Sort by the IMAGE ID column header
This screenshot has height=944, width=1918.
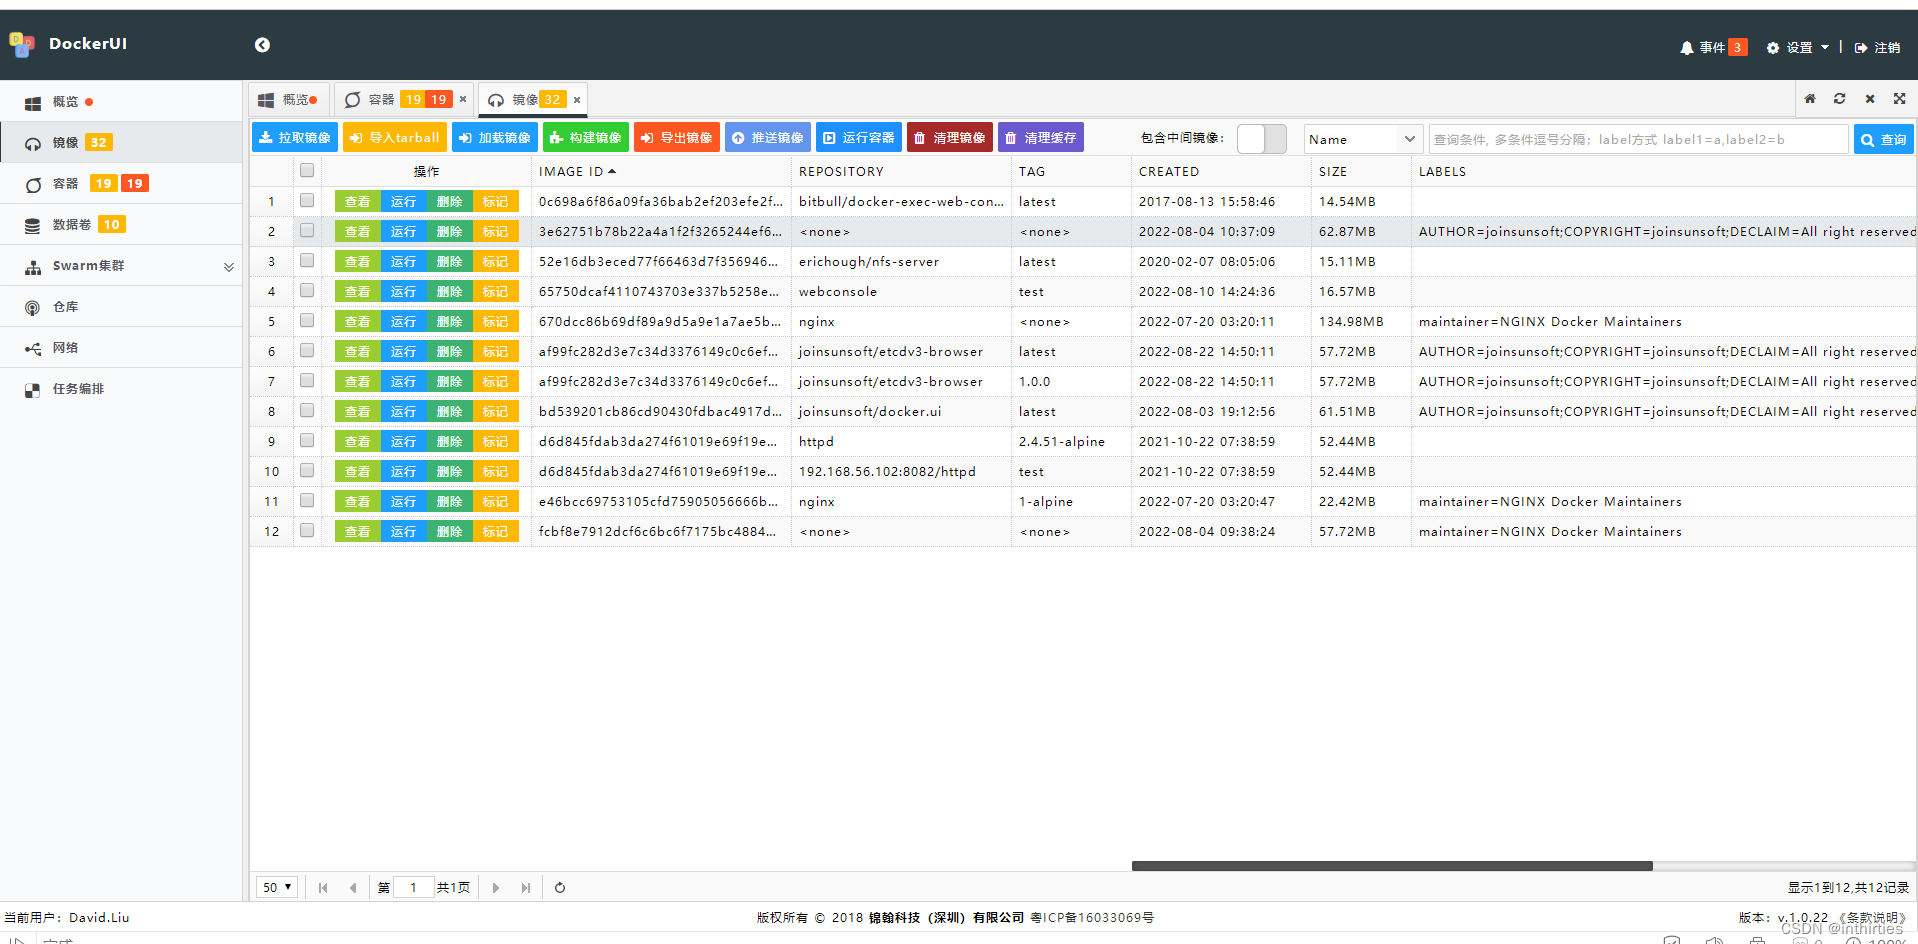[x=577, y=172]
